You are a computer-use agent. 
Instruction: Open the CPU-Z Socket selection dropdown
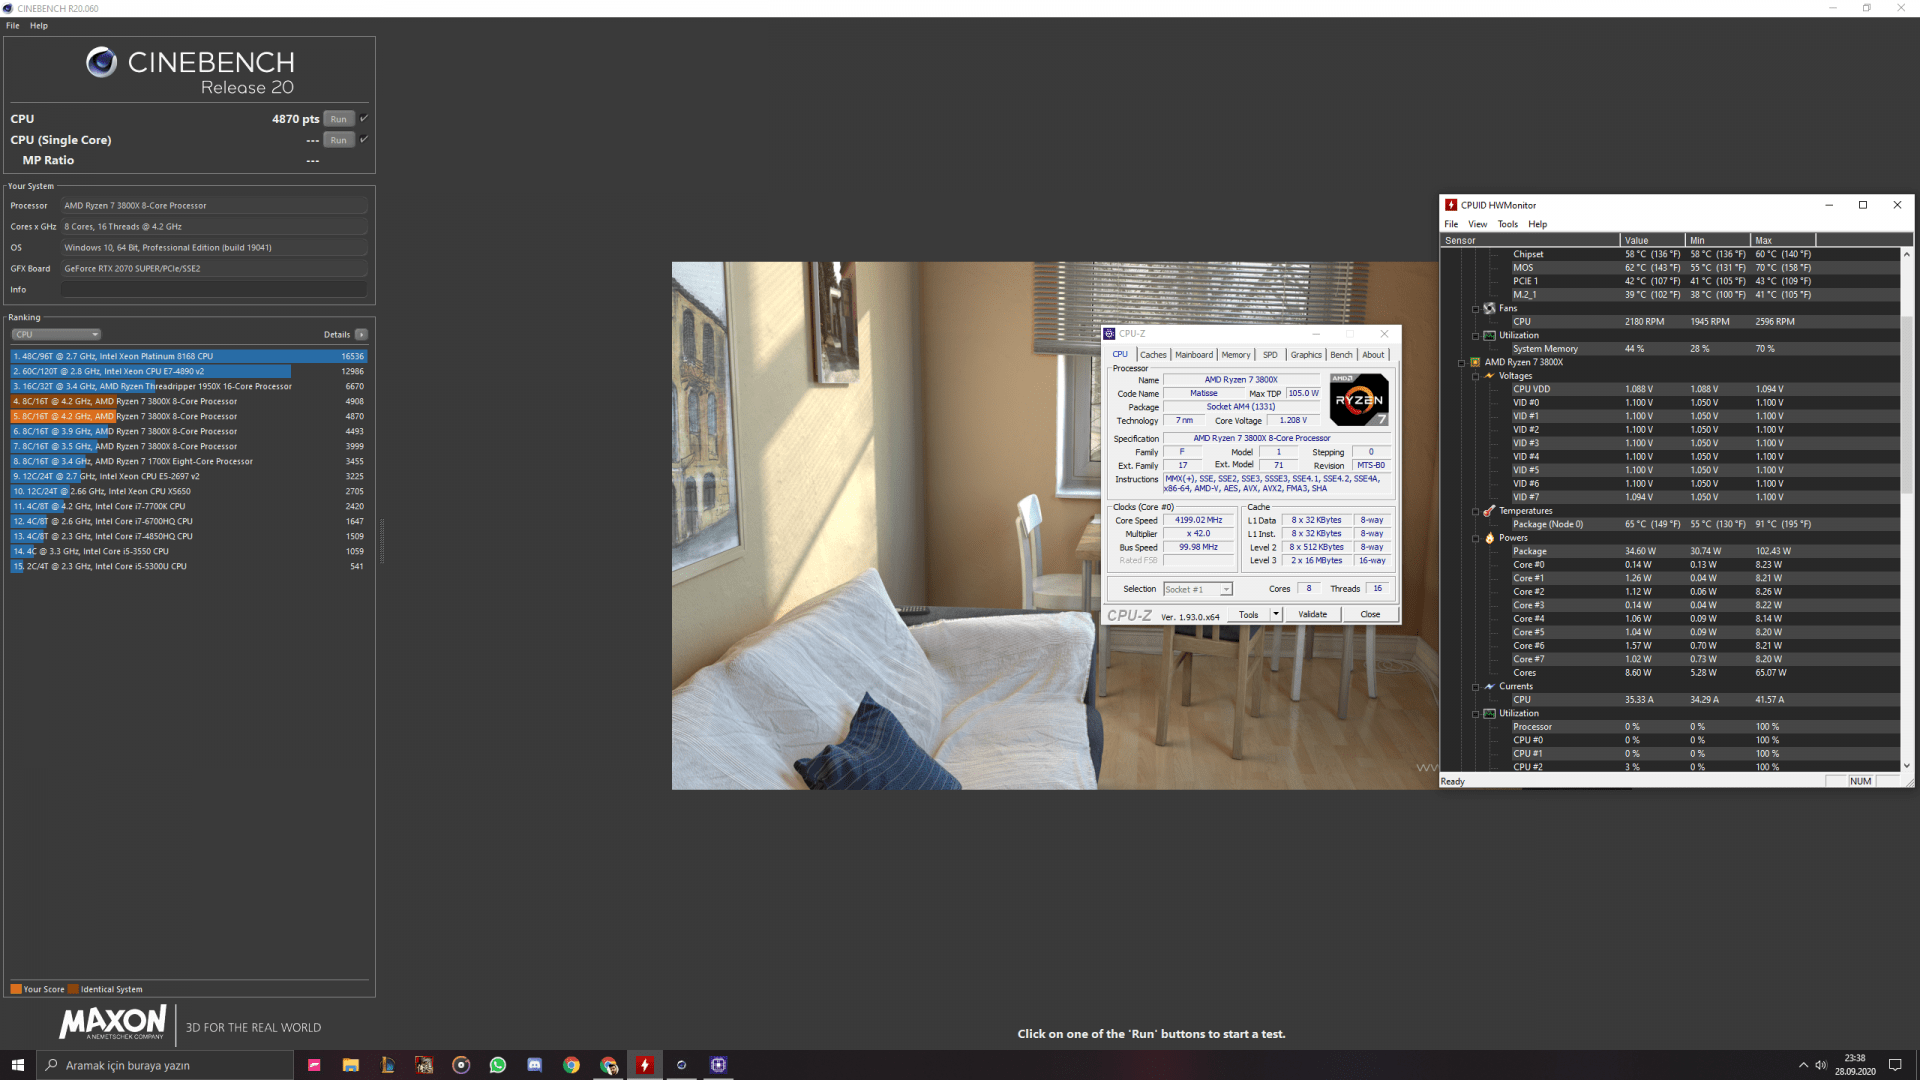coord(1197,589)
